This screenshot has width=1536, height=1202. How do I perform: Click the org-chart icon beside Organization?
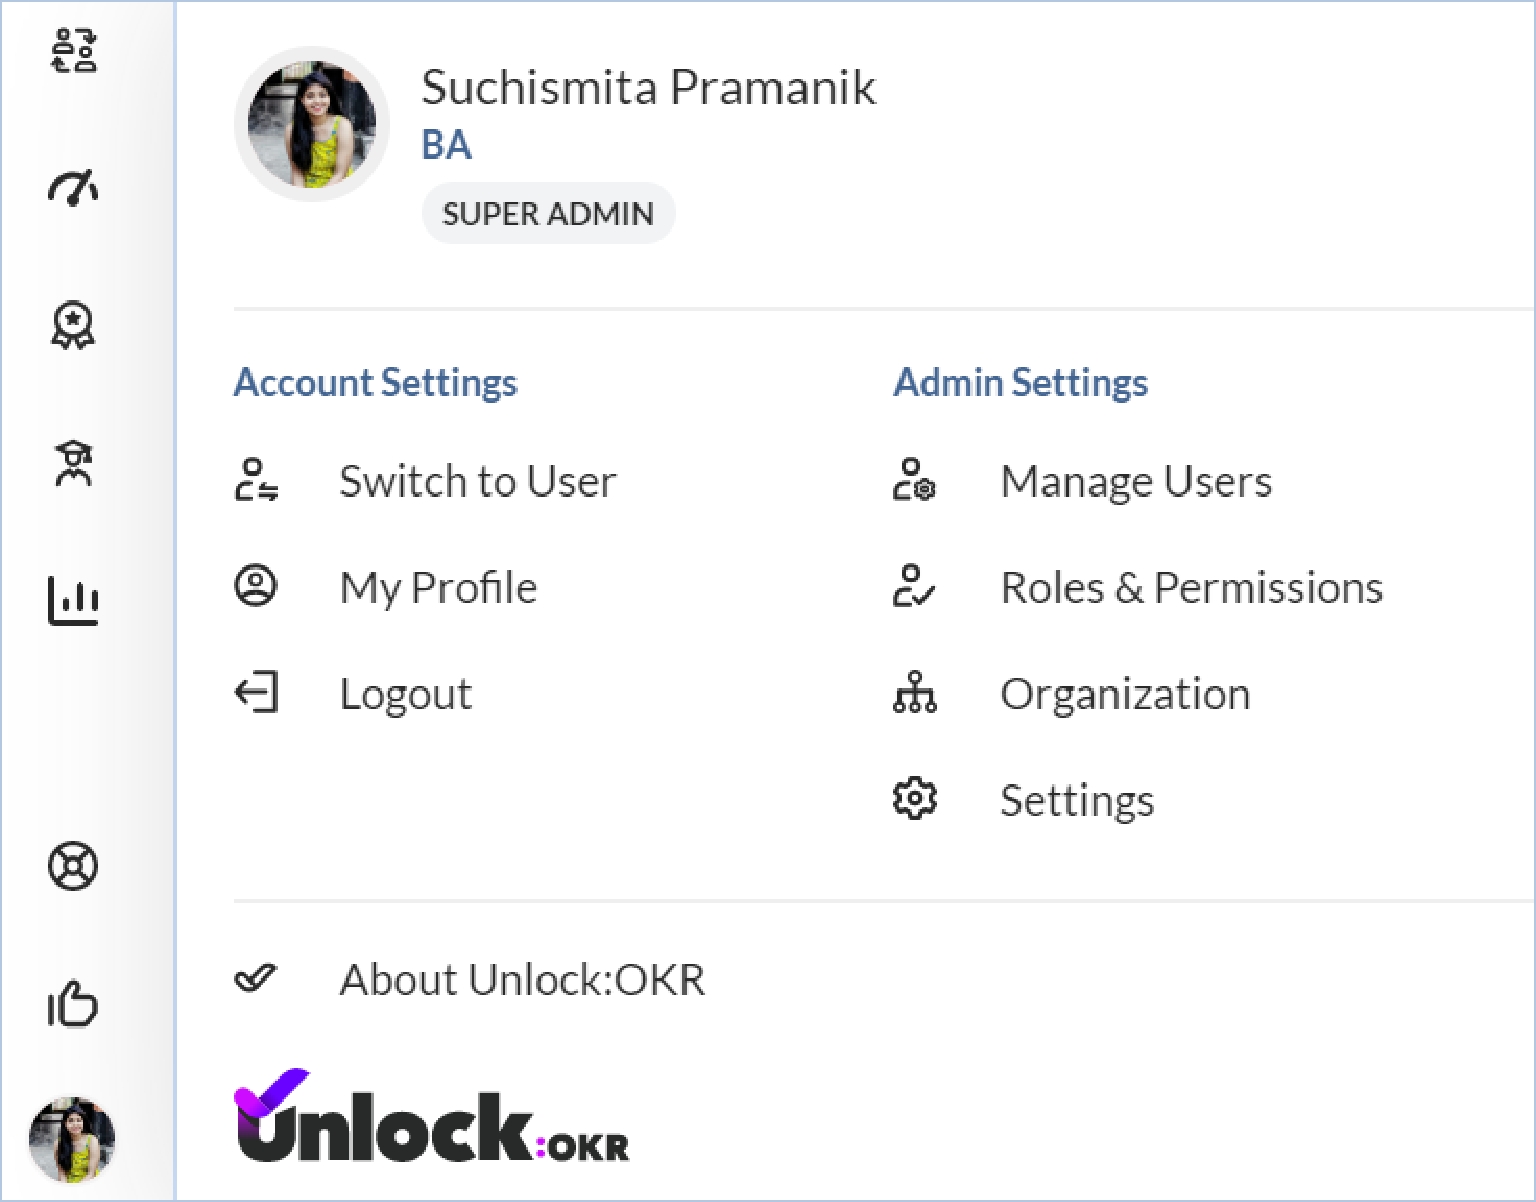click(914, 693)
